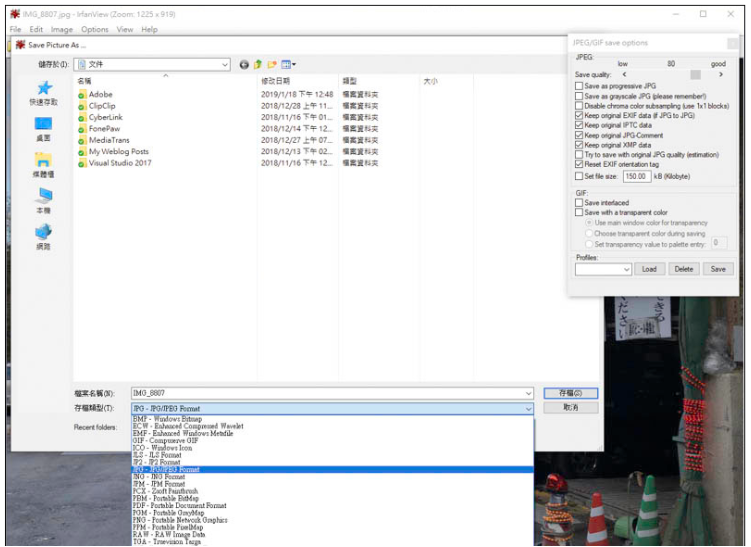Click the Quick Access star icon
Viewport: 751px width, 547px height.
point(43,90)
